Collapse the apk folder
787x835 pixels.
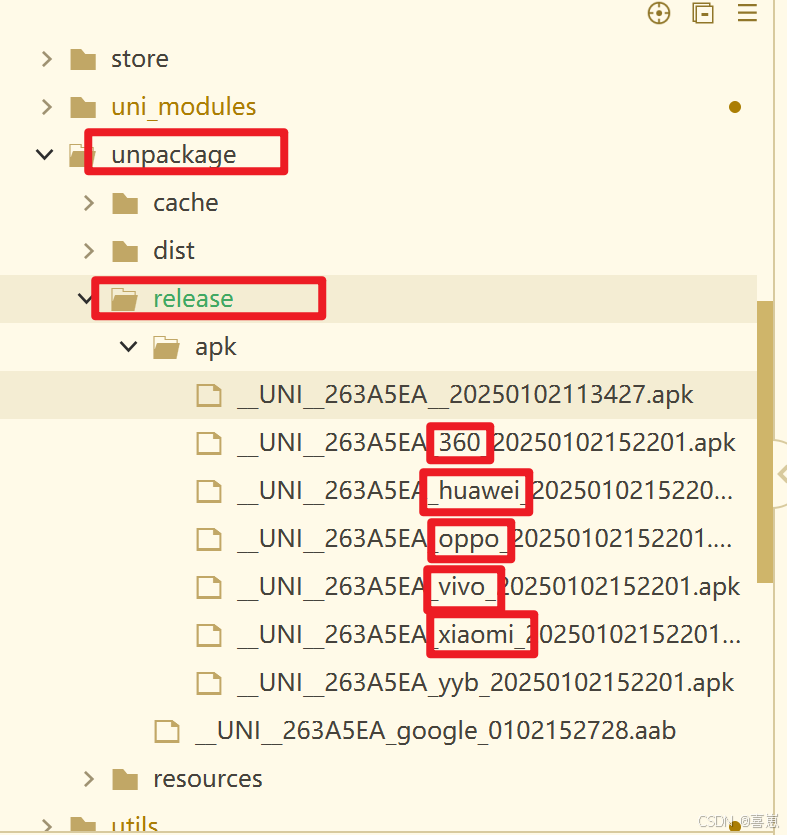(128, 347)
